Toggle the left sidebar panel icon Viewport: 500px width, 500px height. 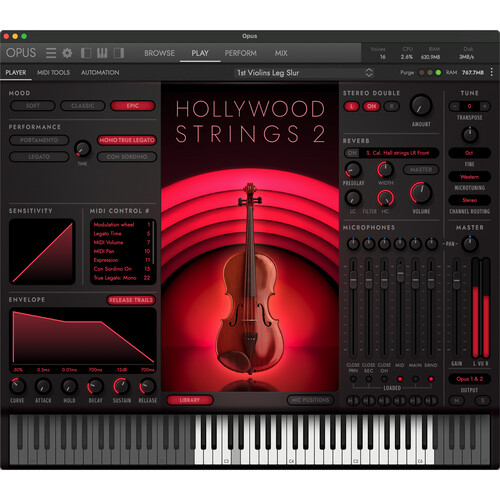[x=86, y=53]
